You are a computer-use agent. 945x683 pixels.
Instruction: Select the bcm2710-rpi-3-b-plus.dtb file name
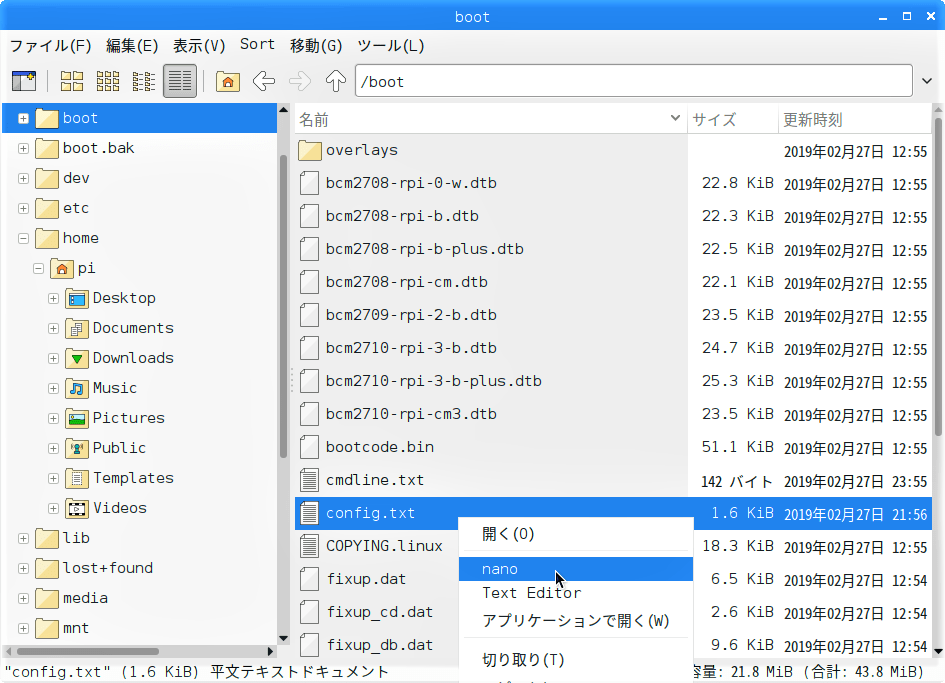[433, 381]
